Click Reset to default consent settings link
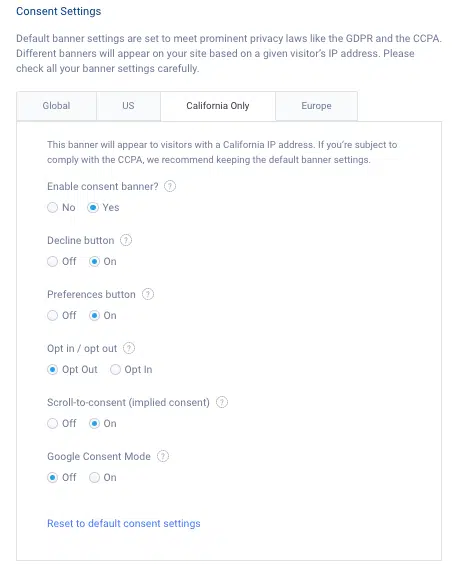Image resolution: width=461 pixels, height=576 pixels. 124,523
